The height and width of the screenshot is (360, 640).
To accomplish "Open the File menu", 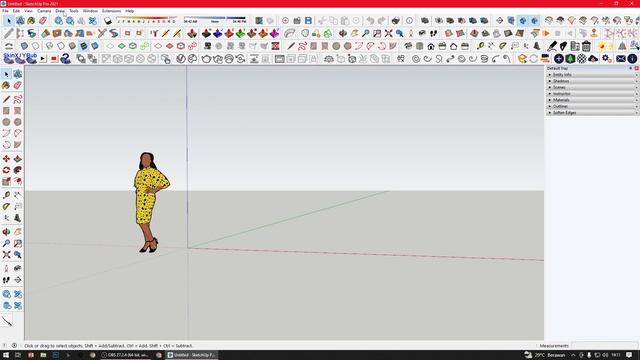I will 5,11.
